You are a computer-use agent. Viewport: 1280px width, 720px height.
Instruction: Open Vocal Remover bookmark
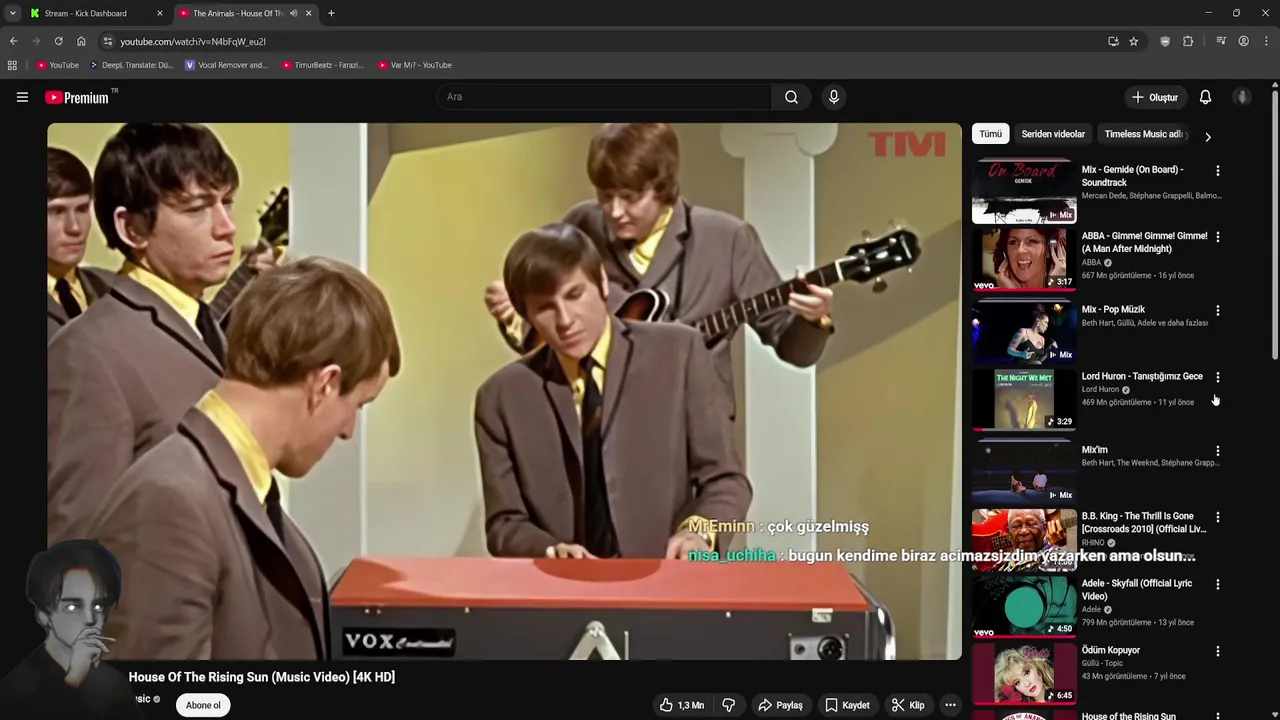[226, 65]
